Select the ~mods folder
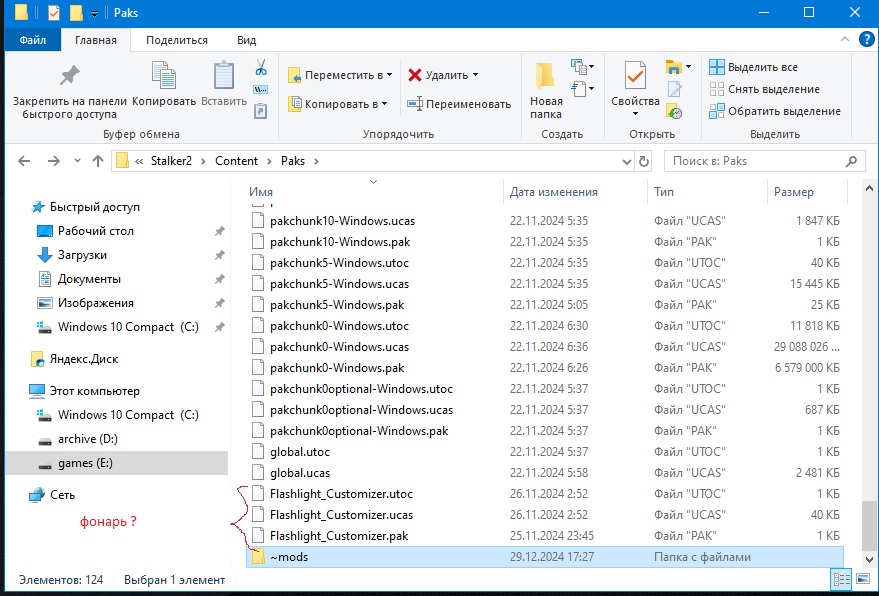879x596 pixels. point(544,557)
